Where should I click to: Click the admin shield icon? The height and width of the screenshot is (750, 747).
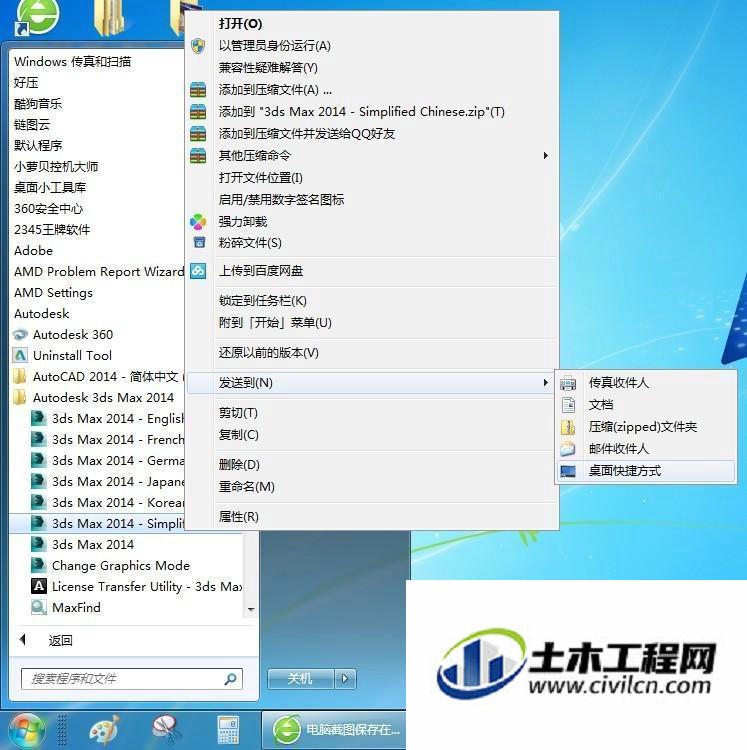coord(198,46)
